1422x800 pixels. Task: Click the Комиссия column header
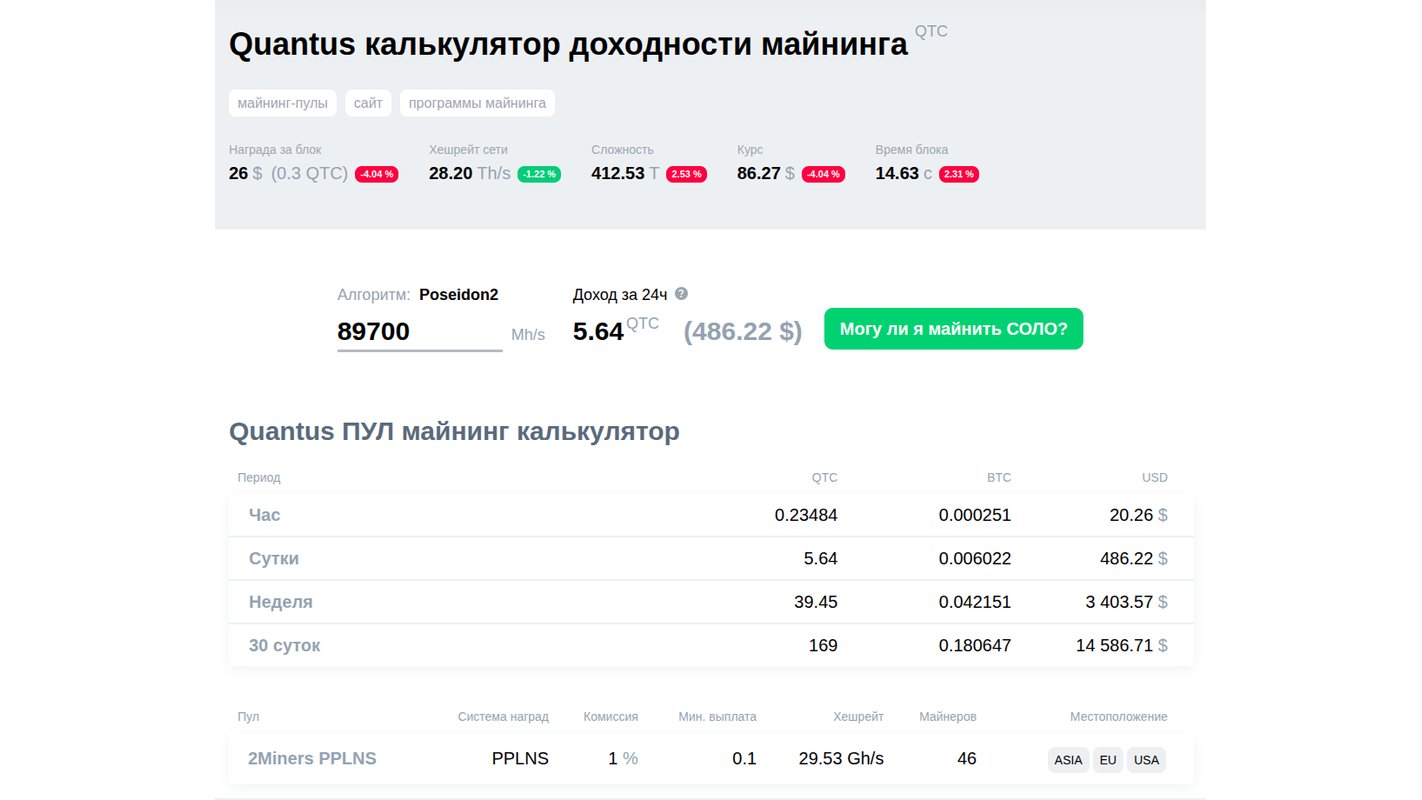[611, 717]
